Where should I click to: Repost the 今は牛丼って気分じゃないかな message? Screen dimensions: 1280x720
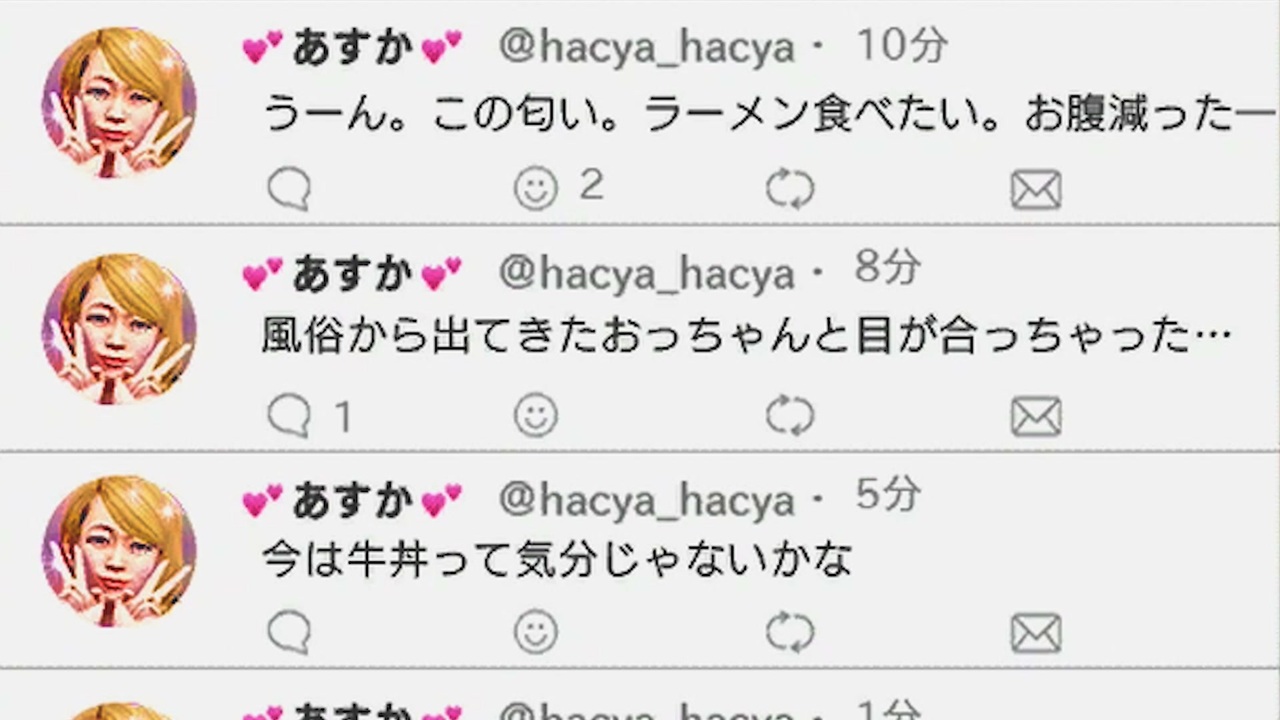tap(790, 632)
